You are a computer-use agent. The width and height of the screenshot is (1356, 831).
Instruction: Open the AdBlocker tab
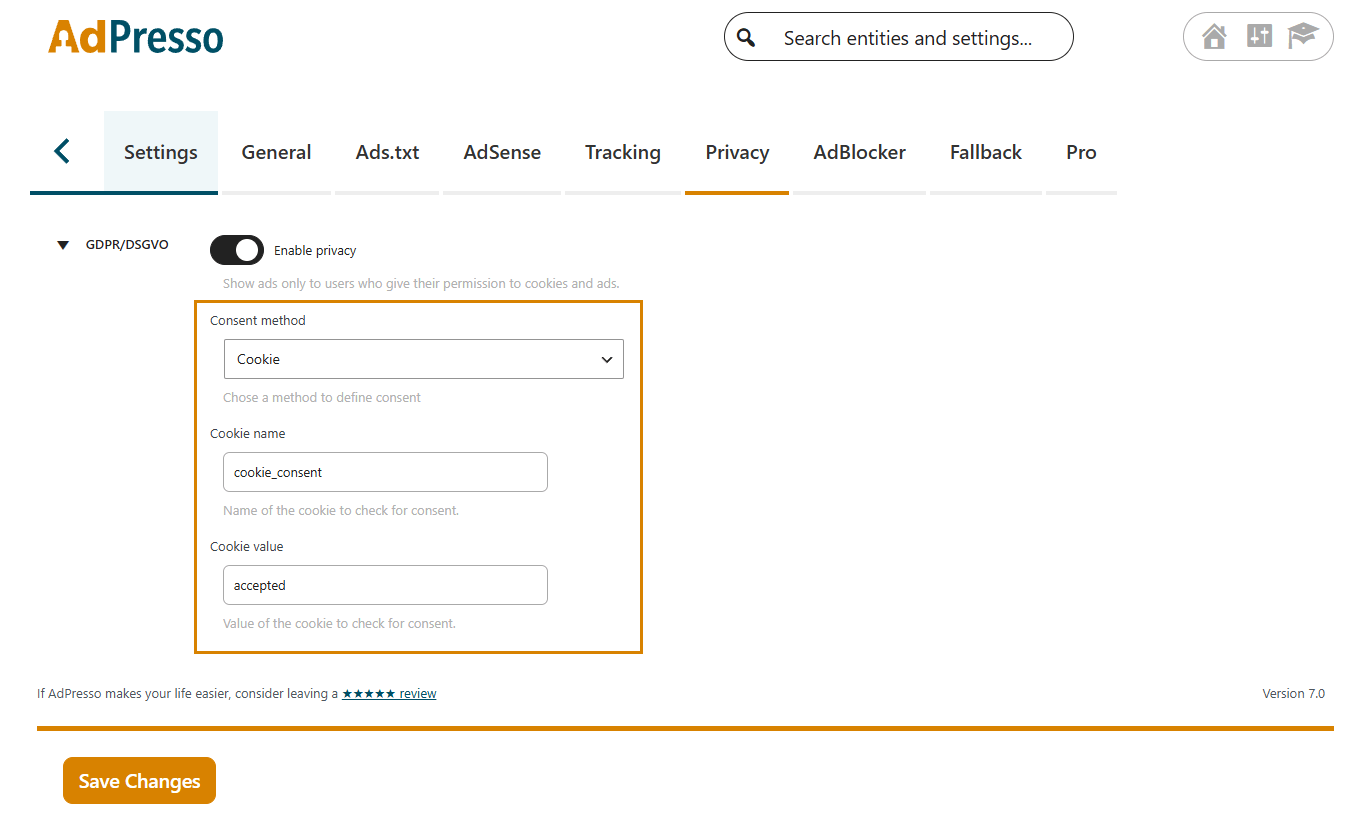(x=860, y=152)
